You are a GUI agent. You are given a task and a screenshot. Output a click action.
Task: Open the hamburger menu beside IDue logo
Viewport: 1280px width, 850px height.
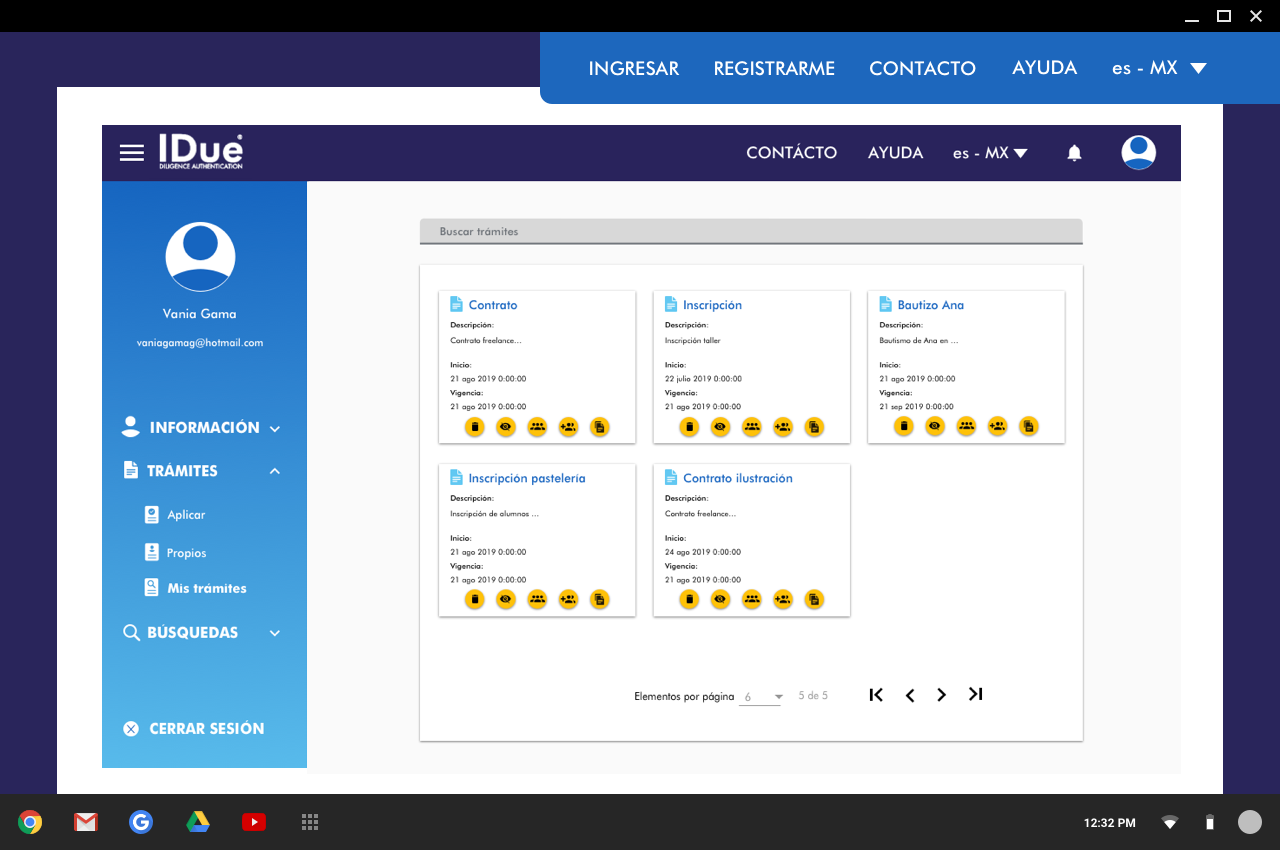132,153
